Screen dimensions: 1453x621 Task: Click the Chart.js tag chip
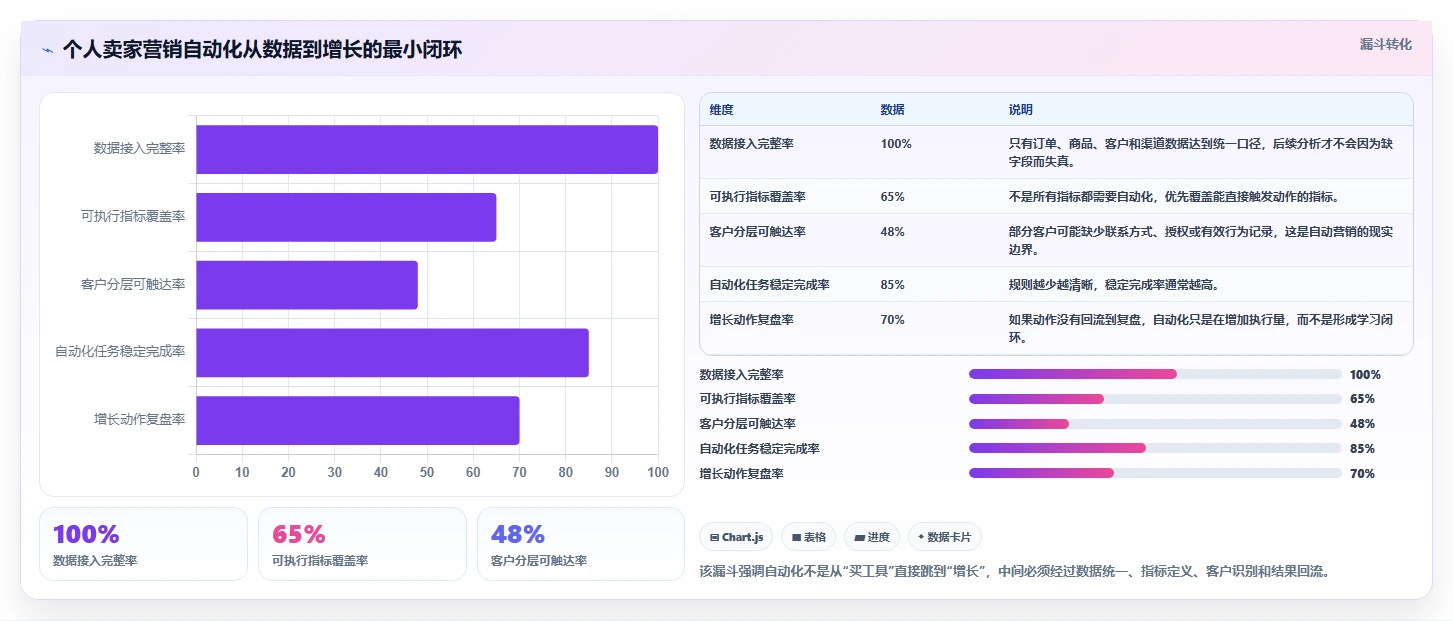pyautogui.click(x=736, y=537)
